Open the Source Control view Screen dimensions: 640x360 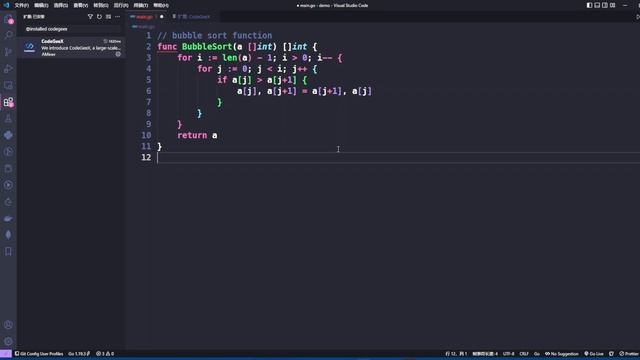[x=8, y=52]
